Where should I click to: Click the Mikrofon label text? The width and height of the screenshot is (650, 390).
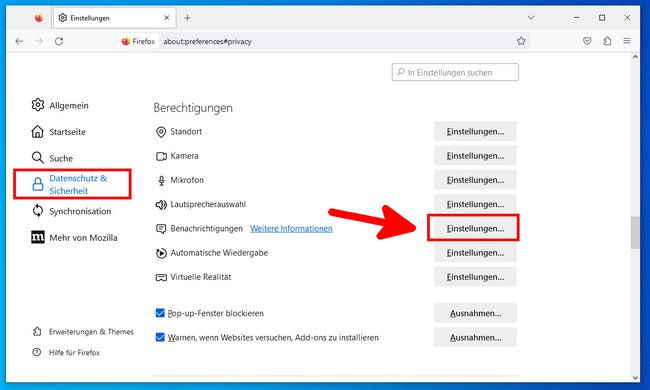[187, 180]
